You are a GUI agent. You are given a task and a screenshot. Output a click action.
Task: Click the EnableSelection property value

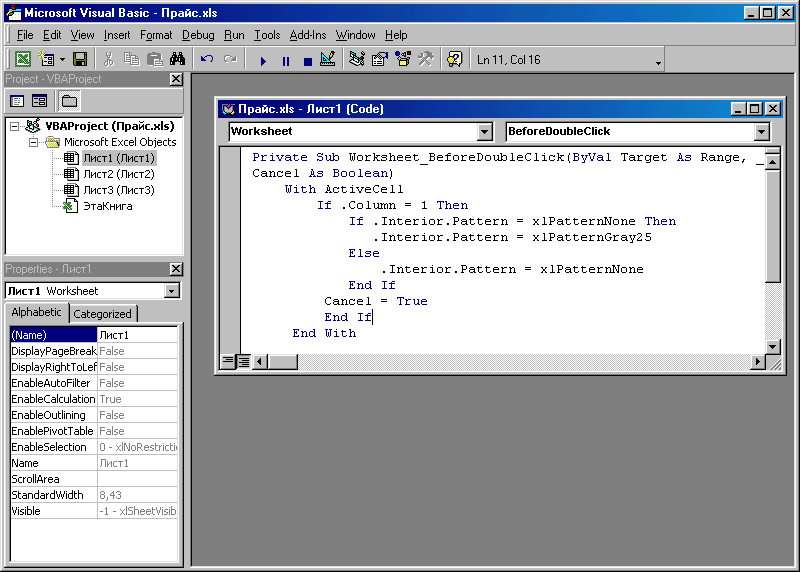[x=137, y=447]
